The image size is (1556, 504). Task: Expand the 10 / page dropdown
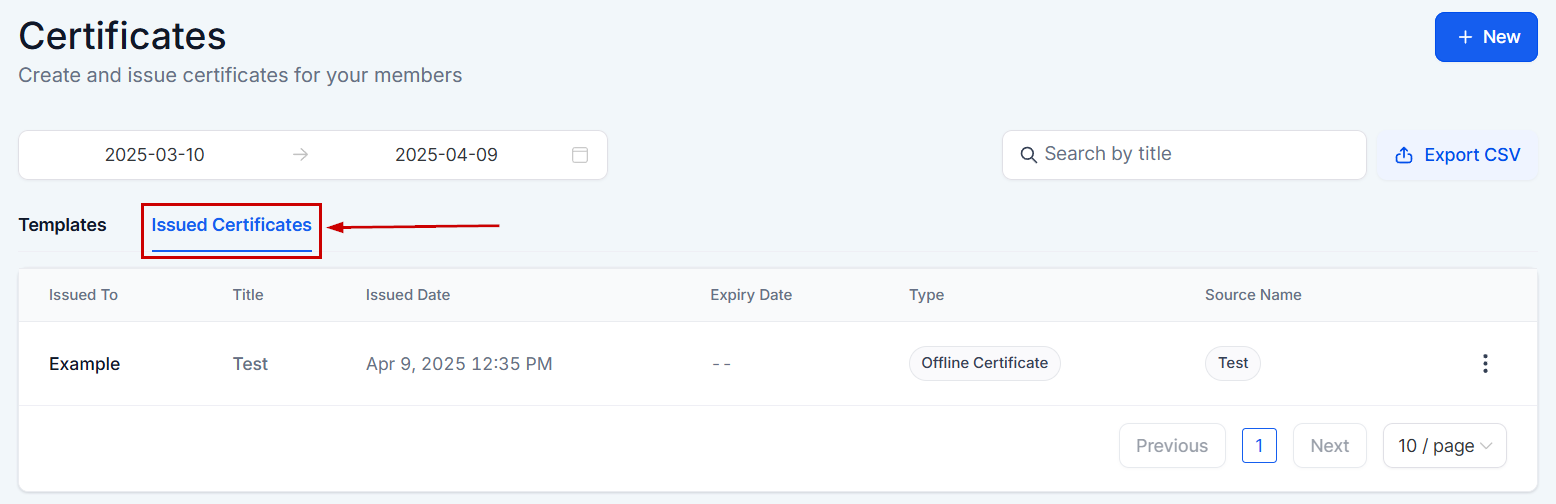pos(1444,446)
